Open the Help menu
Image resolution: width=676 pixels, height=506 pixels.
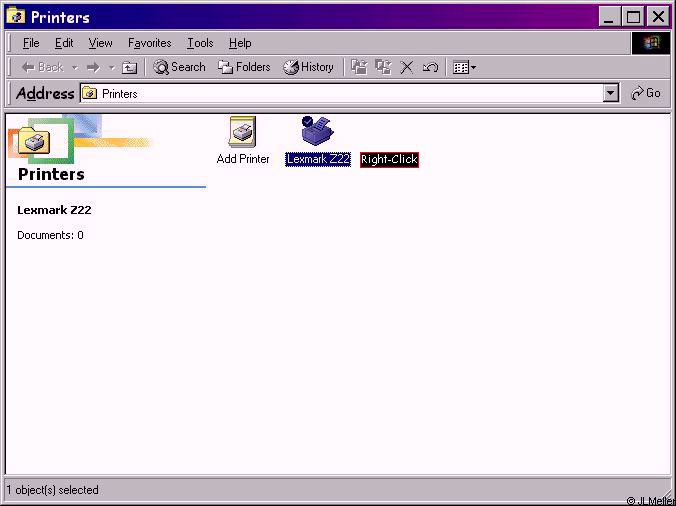pos(240,43)
